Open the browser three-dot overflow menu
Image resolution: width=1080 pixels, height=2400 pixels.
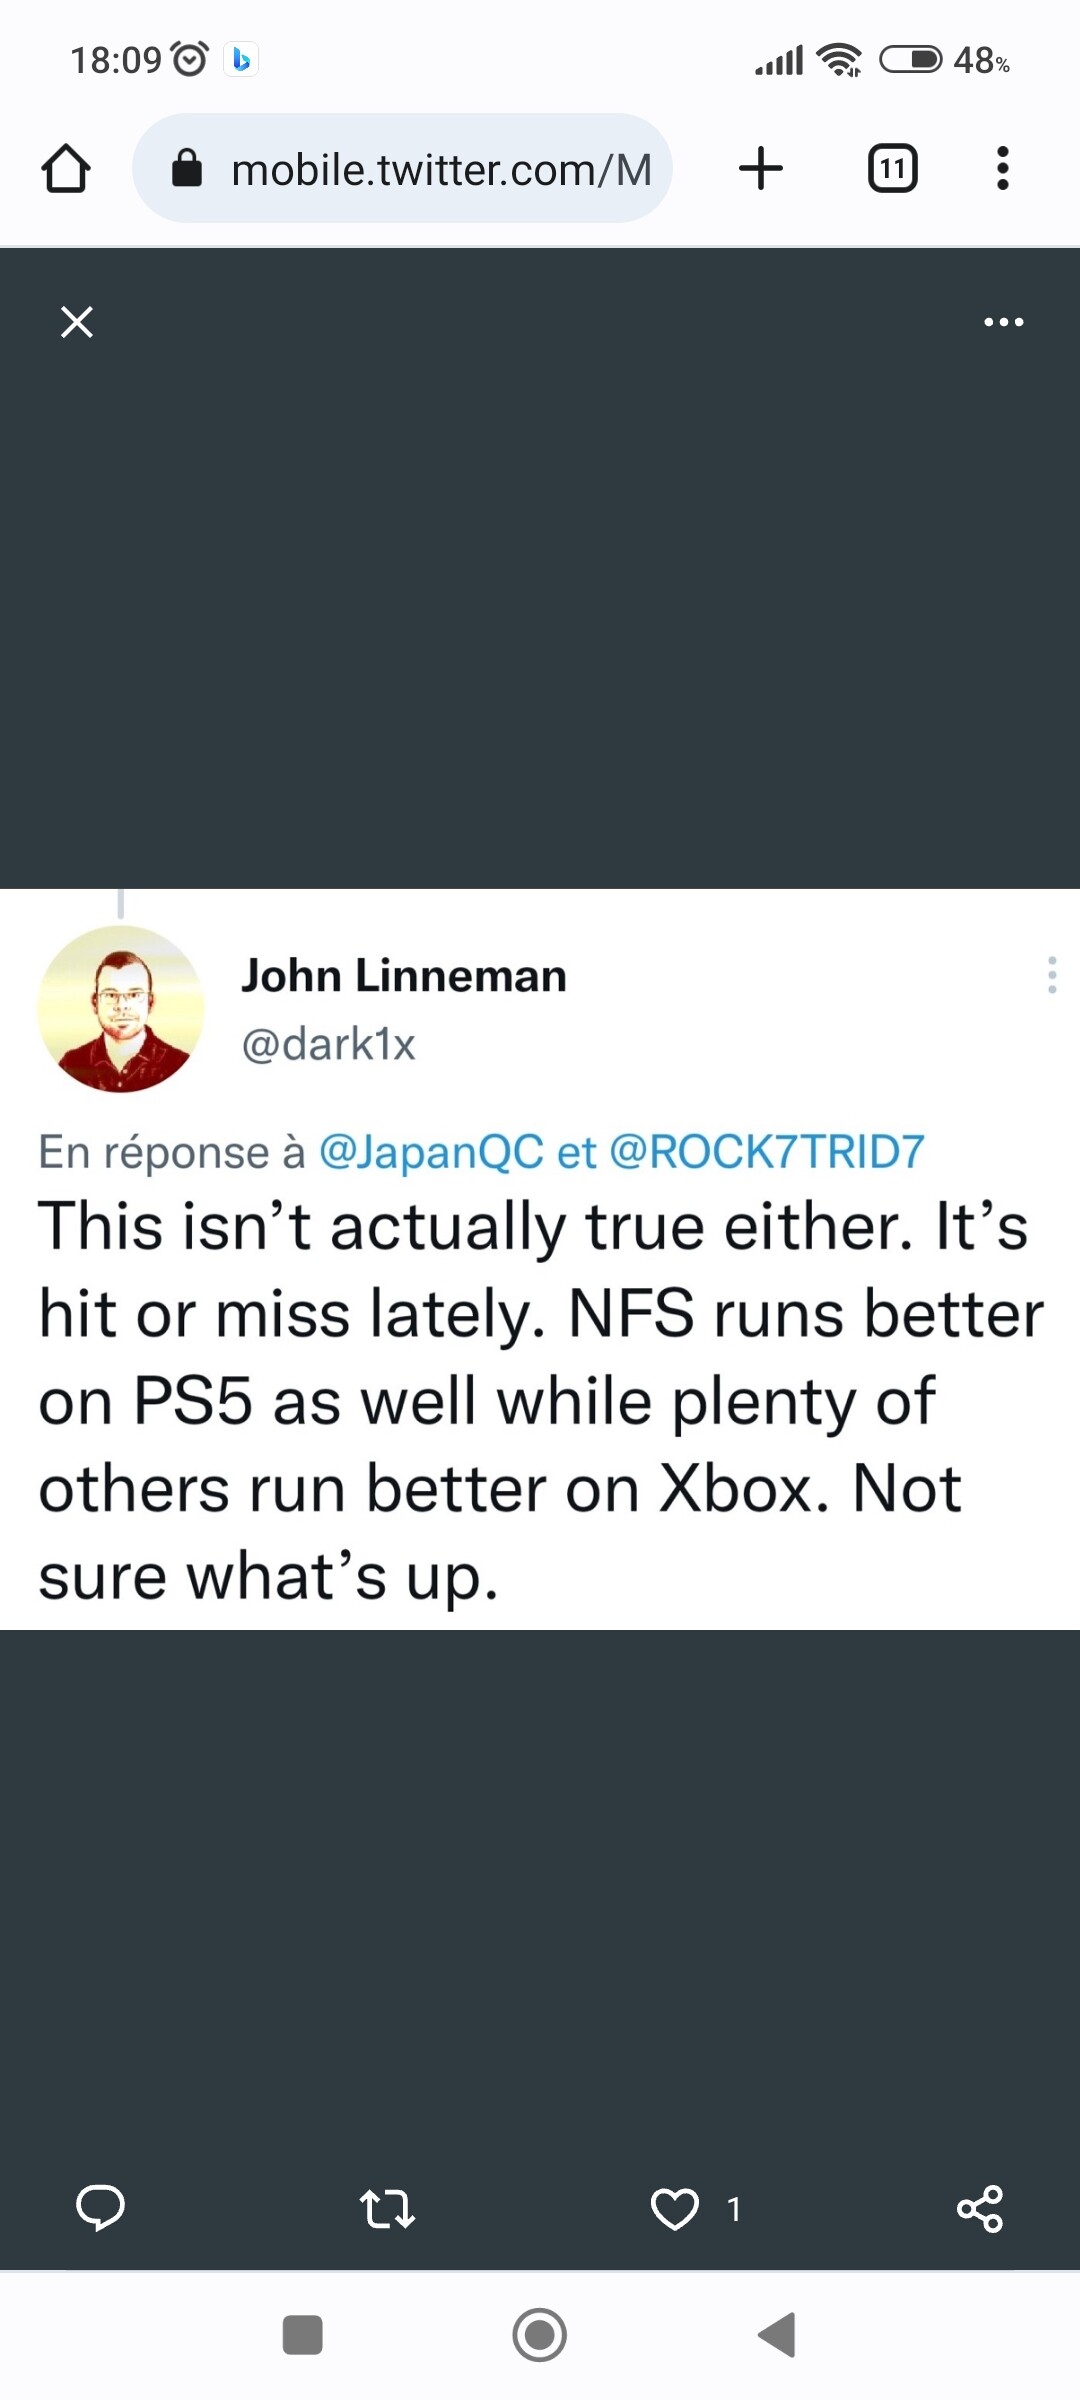1002,168
